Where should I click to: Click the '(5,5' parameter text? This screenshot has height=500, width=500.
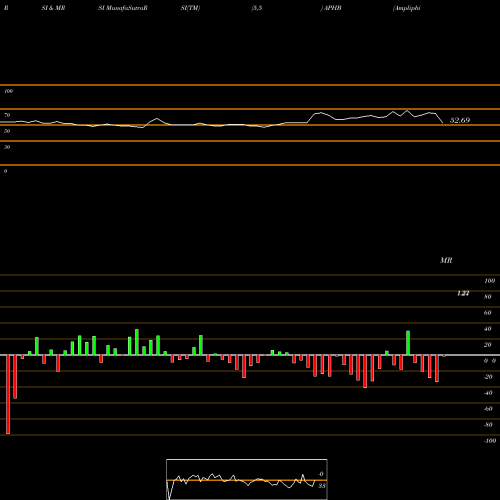pos(257,8)
